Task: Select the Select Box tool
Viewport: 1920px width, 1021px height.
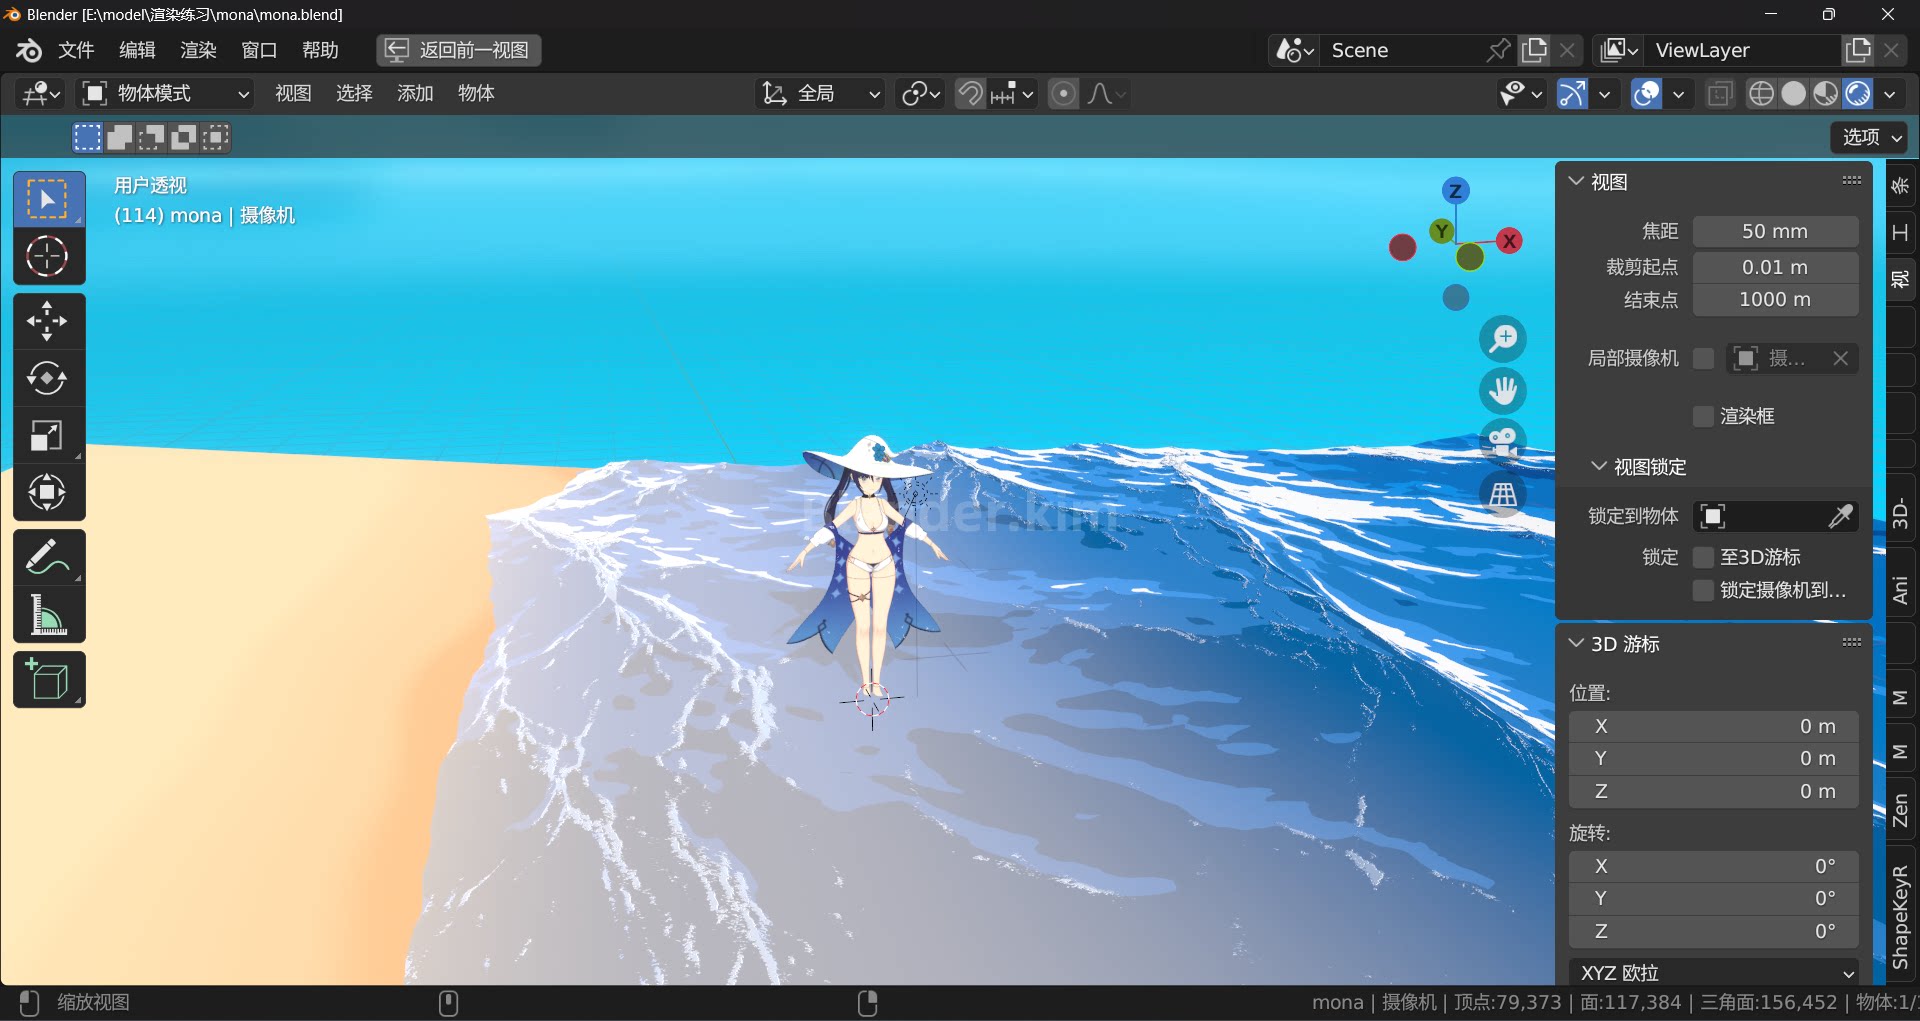Action: click(x=48, y=199)
